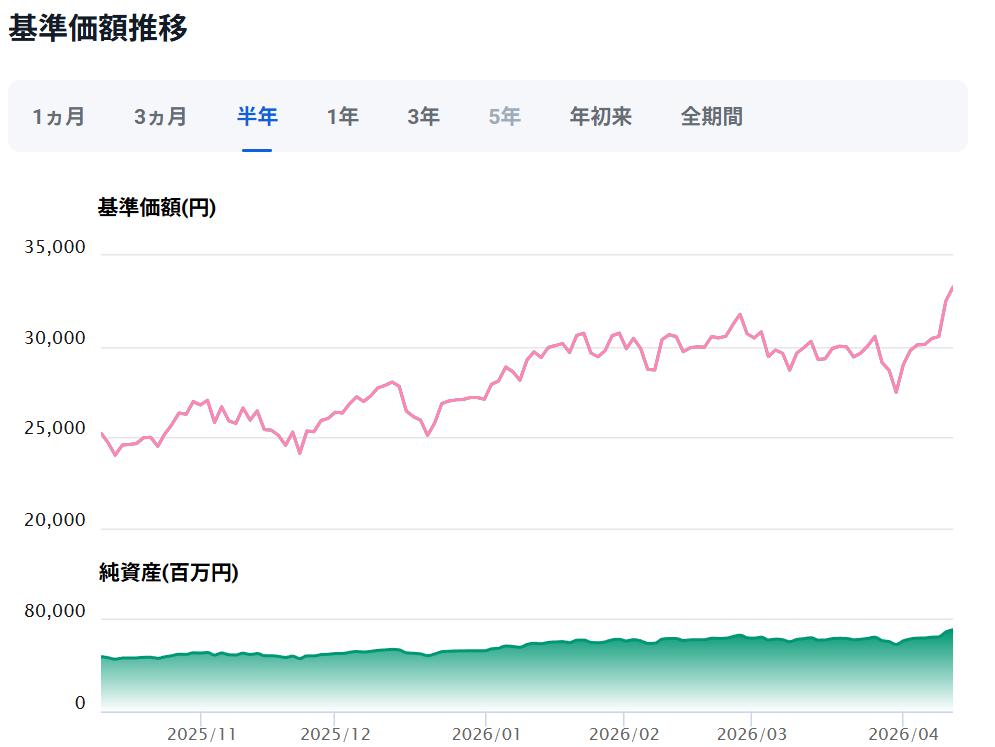Click the 2026/02 x-axis label
995x747 pixels.
(x=624, y=734)
